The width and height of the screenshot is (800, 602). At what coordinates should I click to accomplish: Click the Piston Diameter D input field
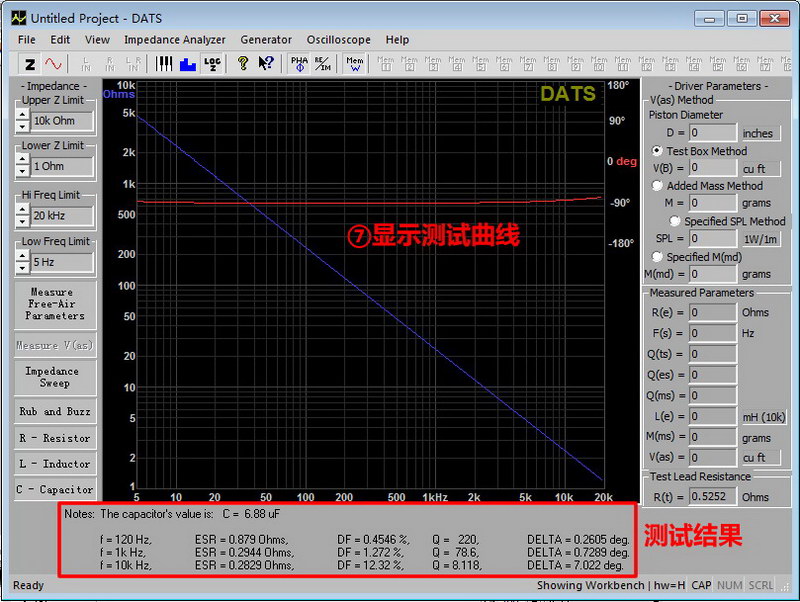coord(712,133)
